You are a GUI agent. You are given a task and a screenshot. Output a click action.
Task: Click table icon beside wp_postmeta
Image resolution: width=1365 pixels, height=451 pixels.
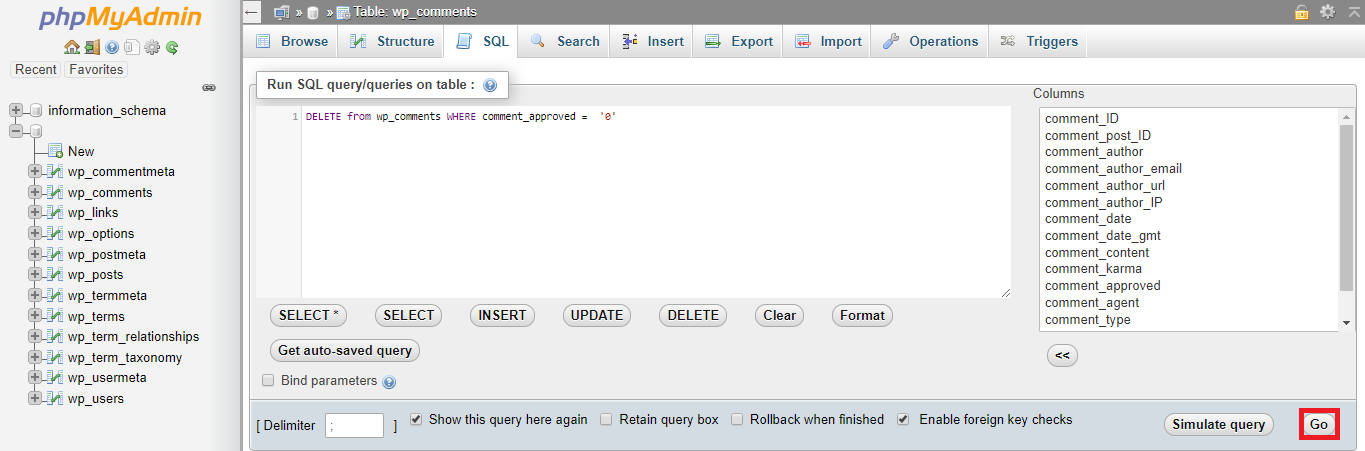(x=55, y=254)
